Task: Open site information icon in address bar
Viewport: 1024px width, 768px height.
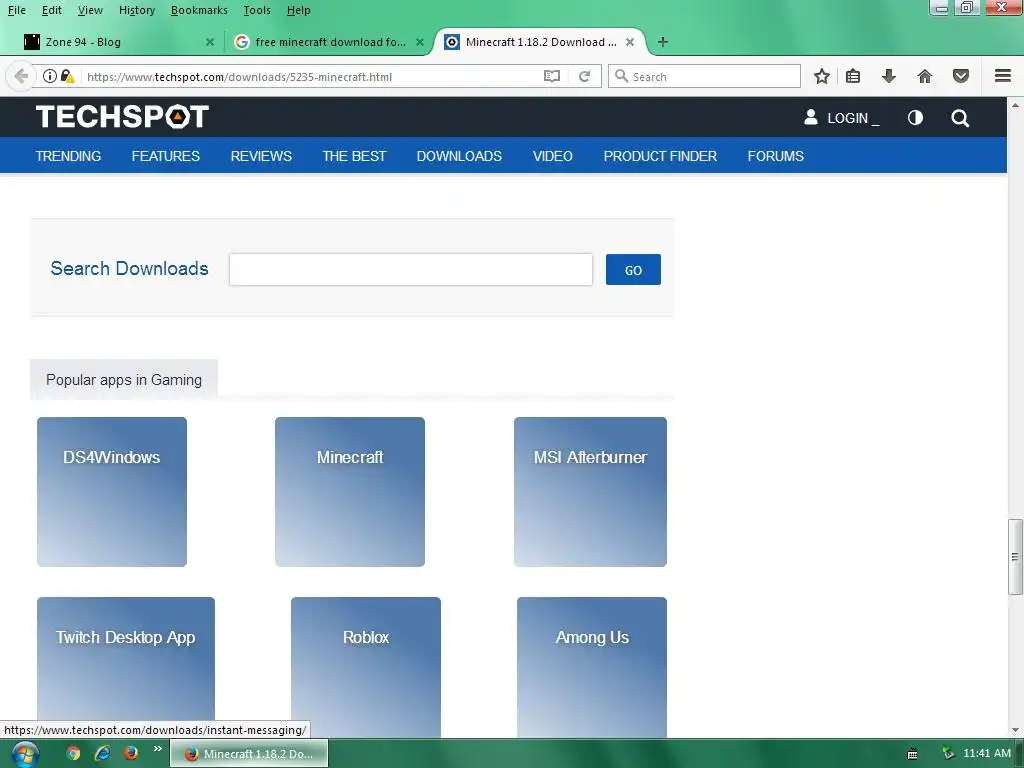Action: pyautogui.click(x=50, y=76)
